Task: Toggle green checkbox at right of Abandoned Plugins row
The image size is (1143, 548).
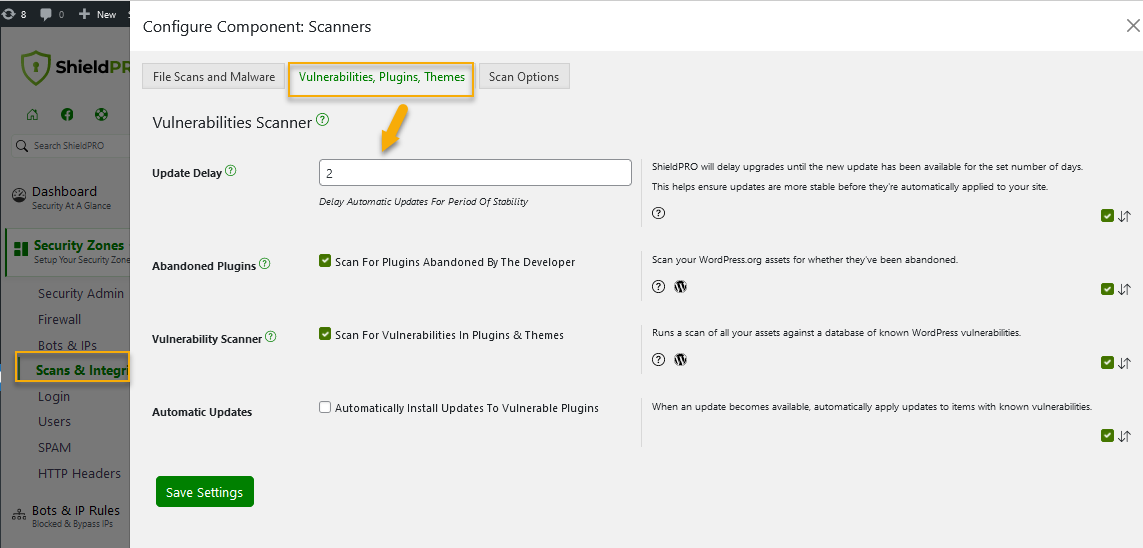Action: tap(1107, 289)
